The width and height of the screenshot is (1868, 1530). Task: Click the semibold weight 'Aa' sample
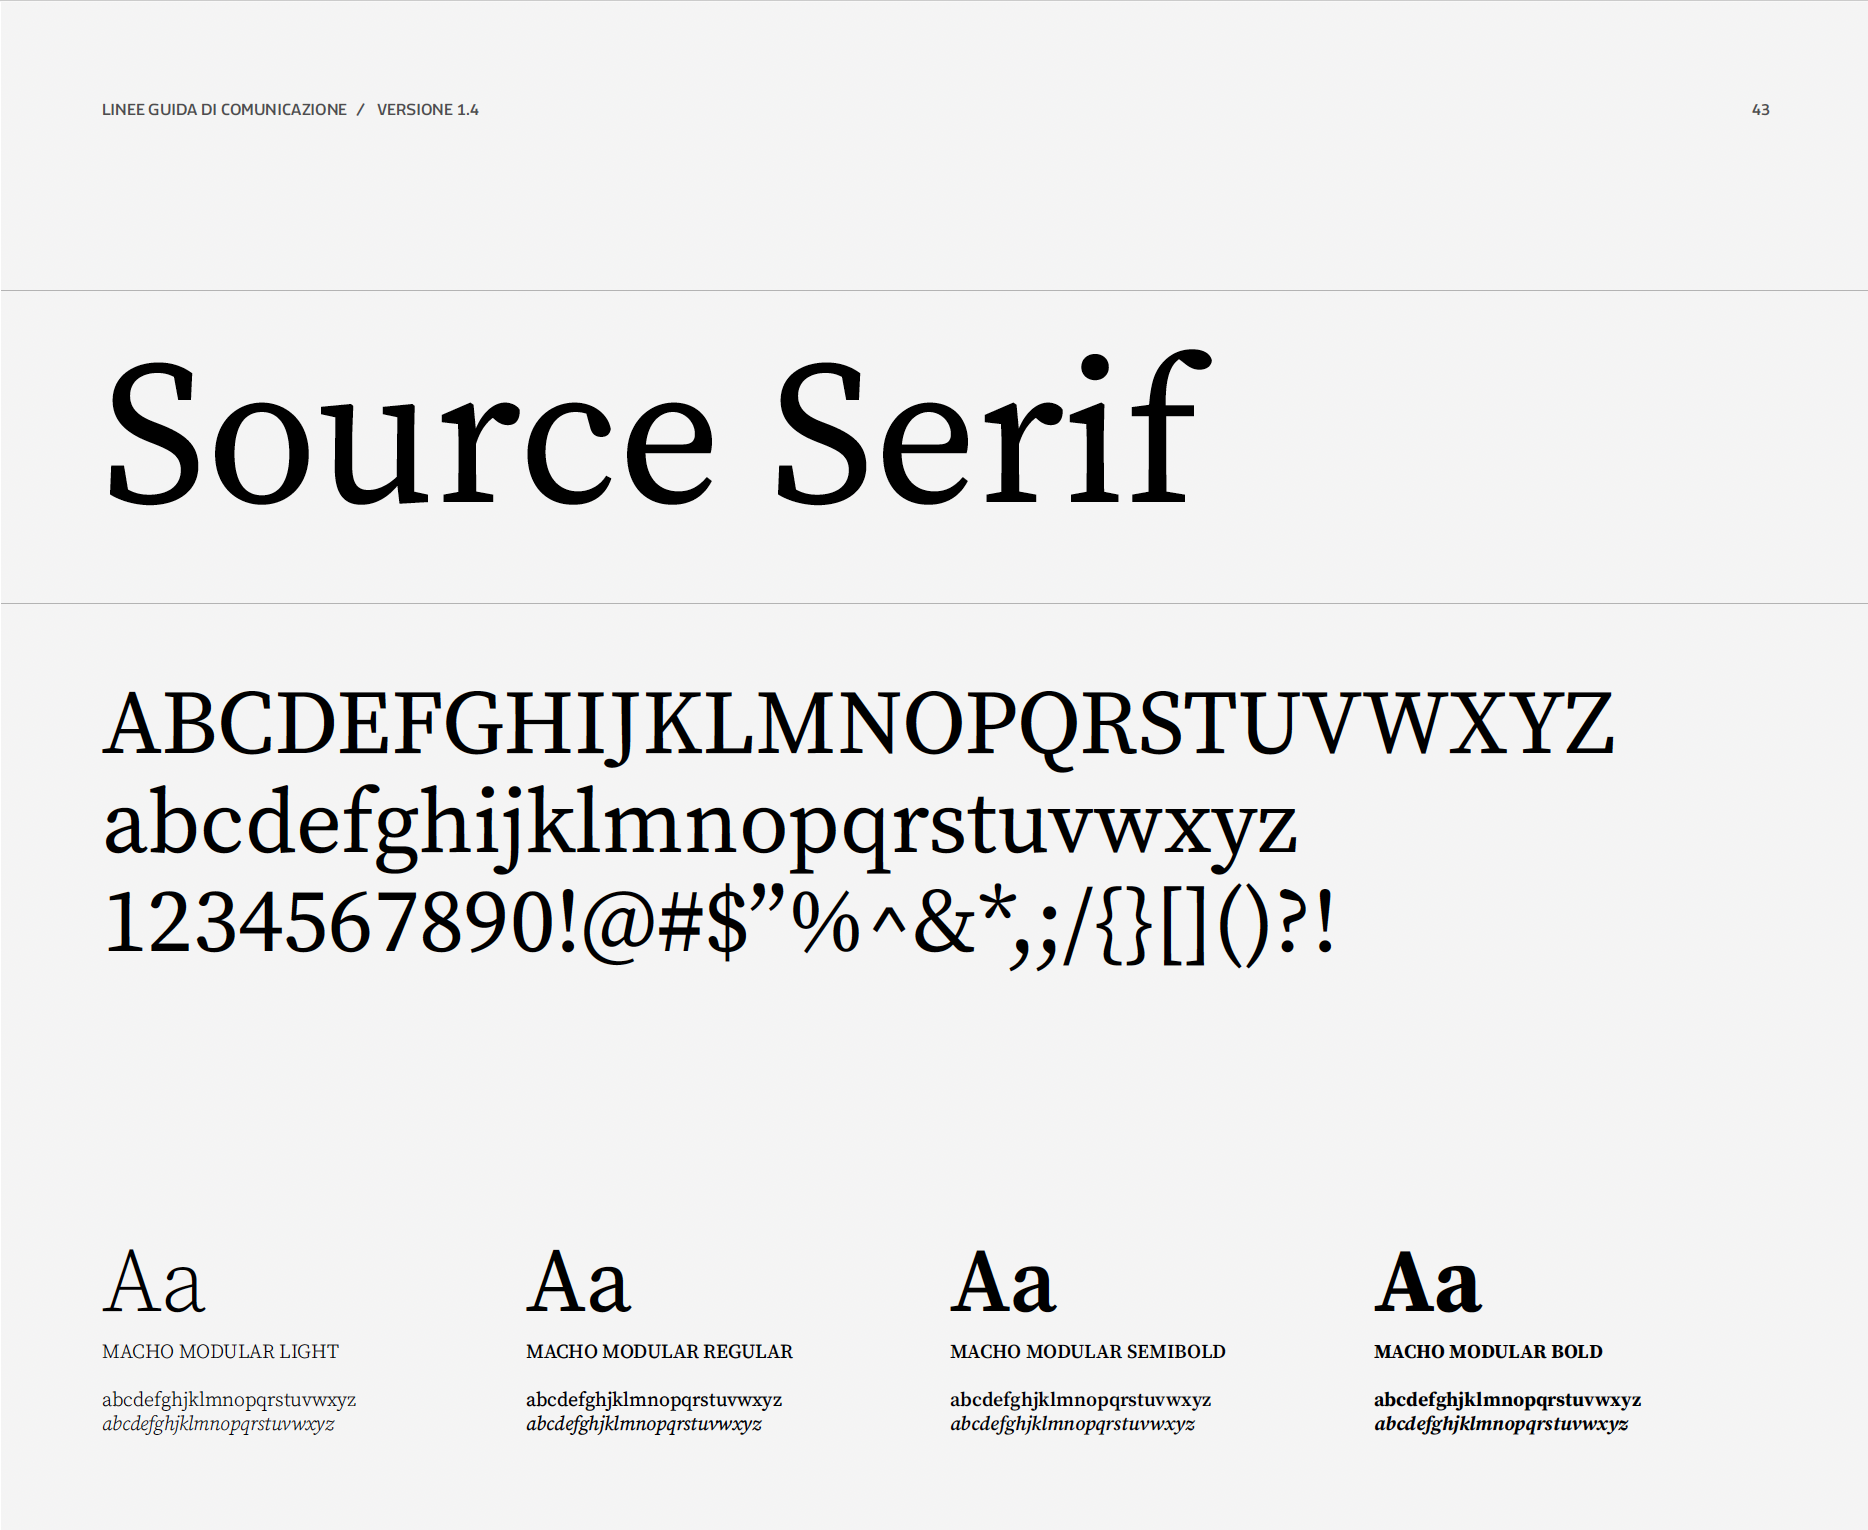coord(1003,1282)
